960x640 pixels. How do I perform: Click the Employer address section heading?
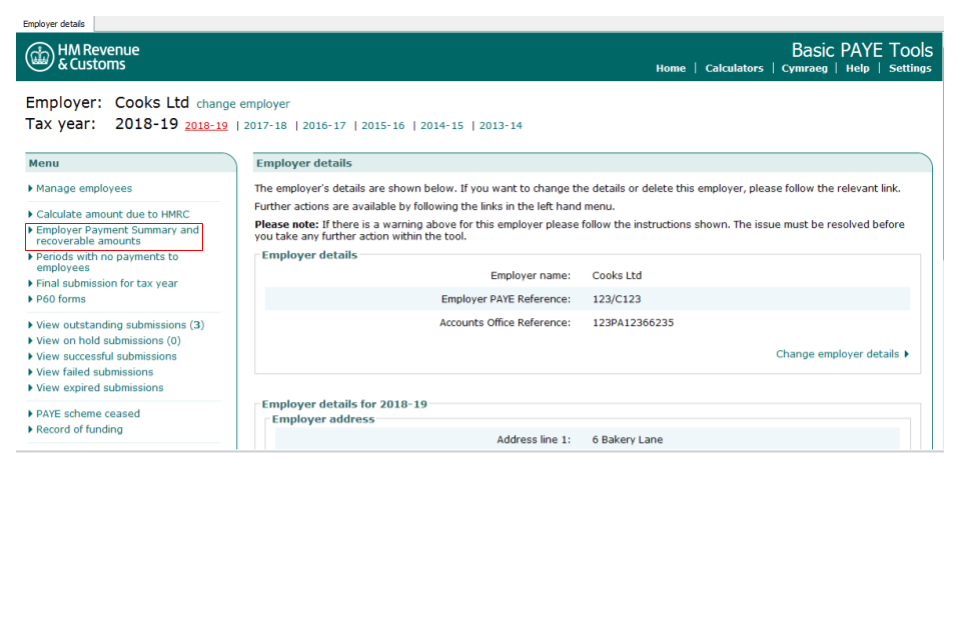[323, 419]
